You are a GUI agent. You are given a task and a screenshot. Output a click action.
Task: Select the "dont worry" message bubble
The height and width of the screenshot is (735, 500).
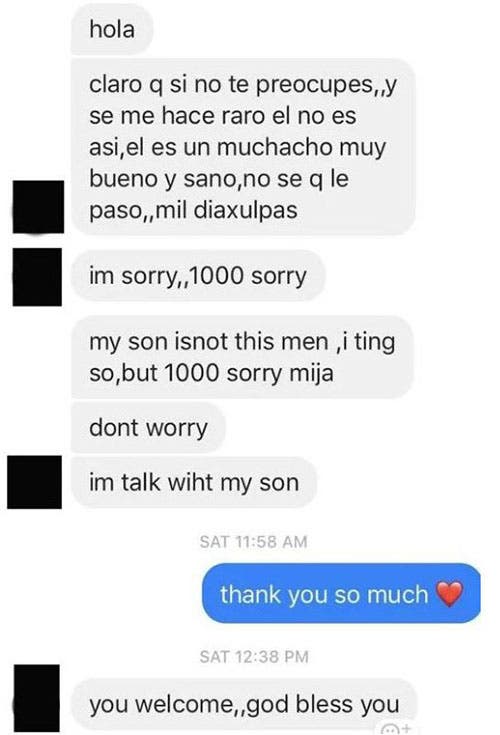pyautogui.click(x=148, y=428)
